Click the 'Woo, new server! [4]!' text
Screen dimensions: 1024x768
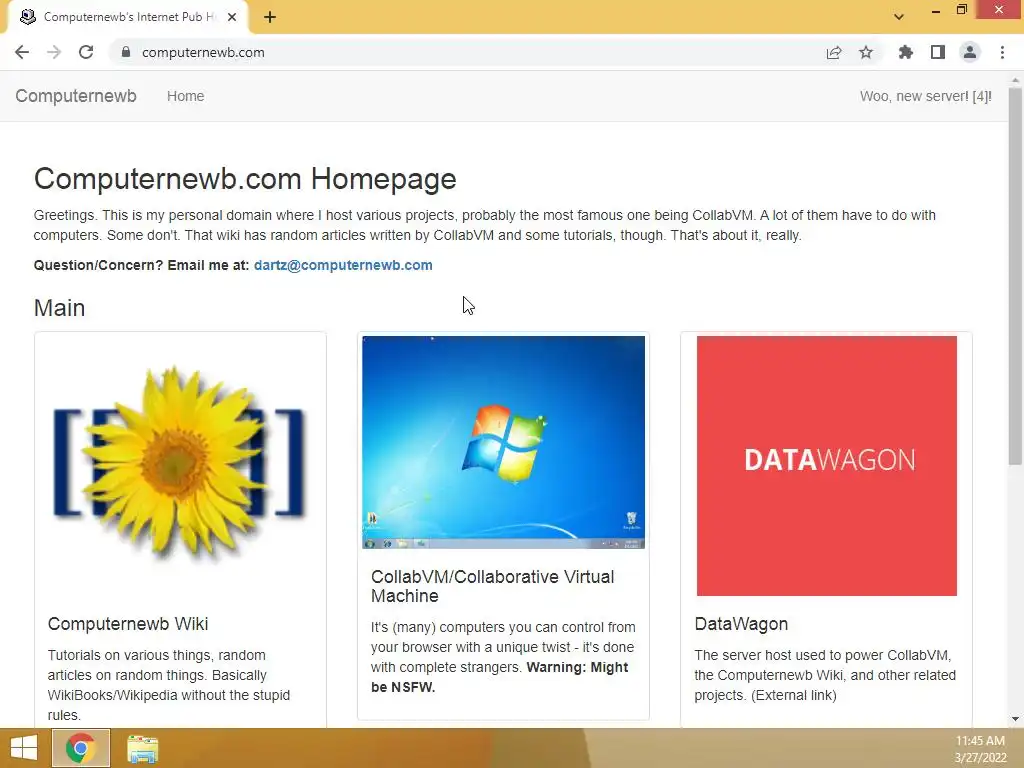925,96
